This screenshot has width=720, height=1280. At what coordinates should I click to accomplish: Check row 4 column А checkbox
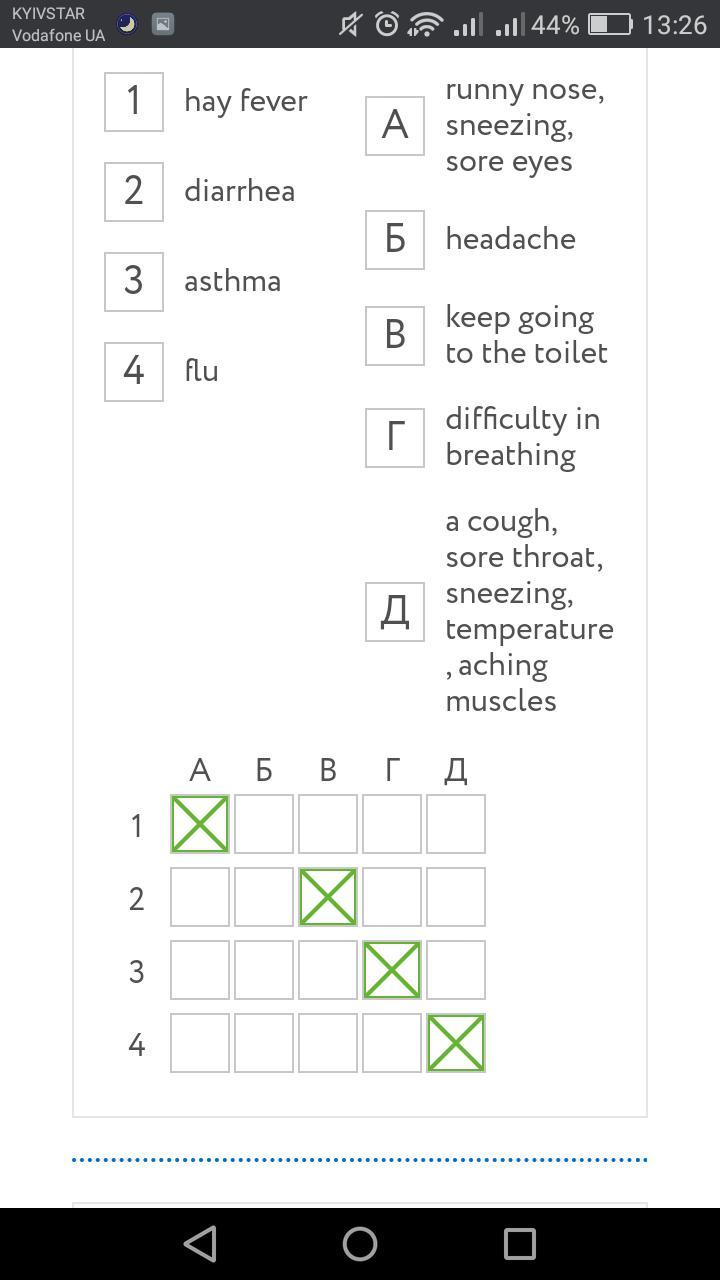200,1043
